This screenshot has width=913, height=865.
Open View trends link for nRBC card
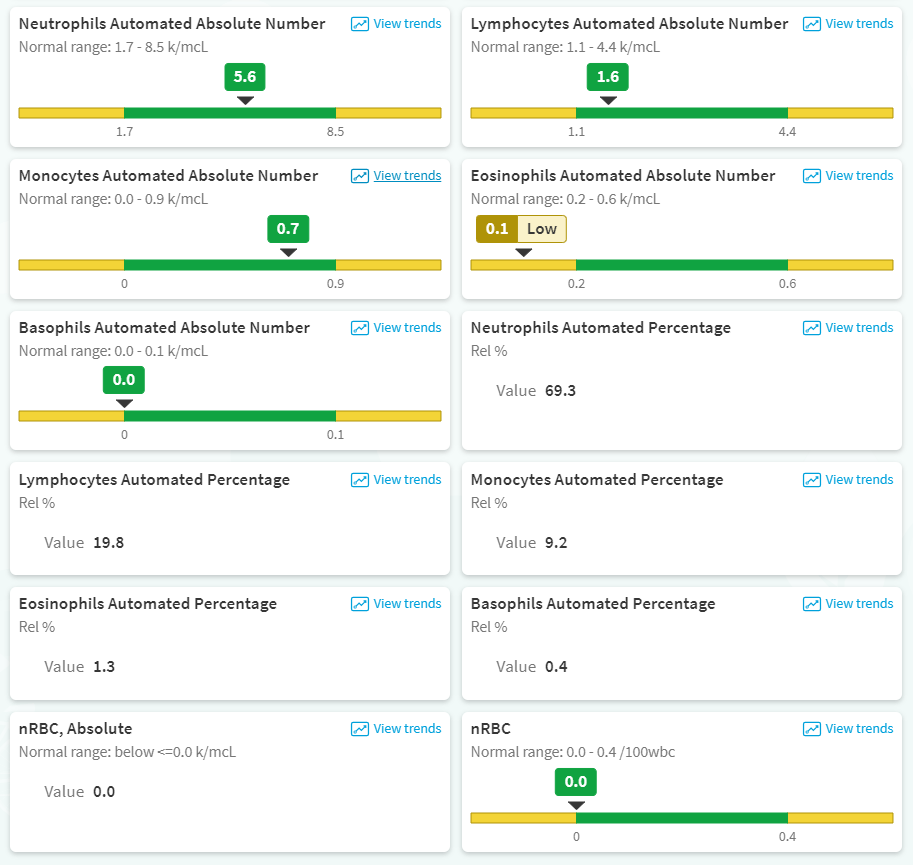(859, 729)
